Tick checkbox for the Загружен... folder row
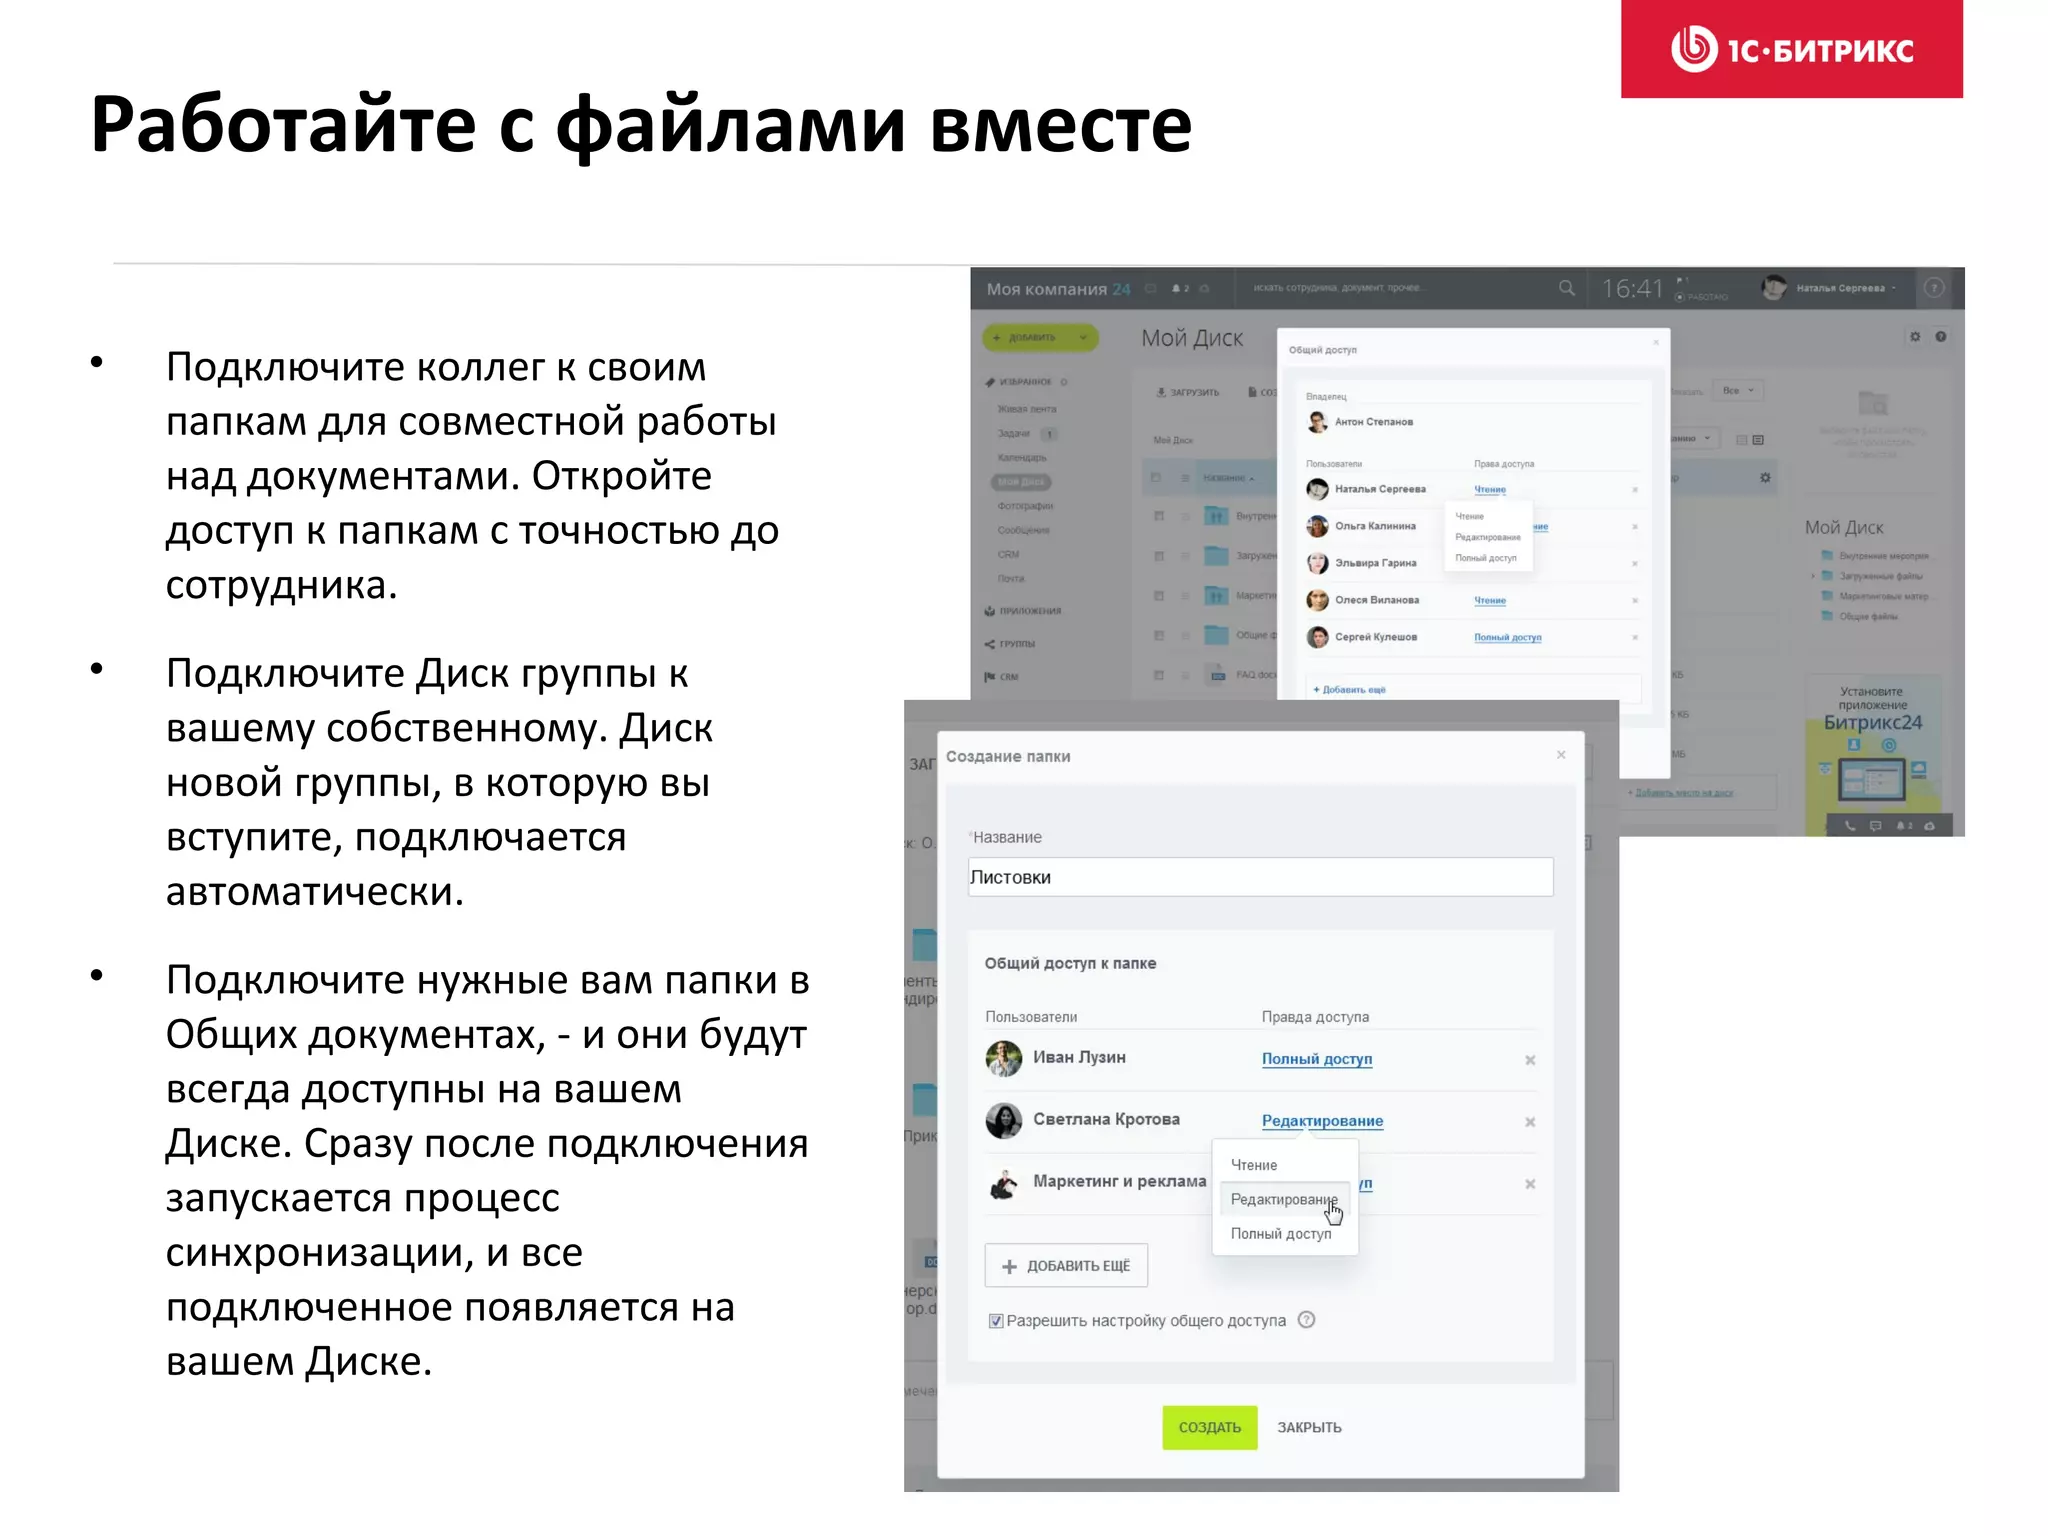Screen dimensions: 2048x1536 [1159, 555]
